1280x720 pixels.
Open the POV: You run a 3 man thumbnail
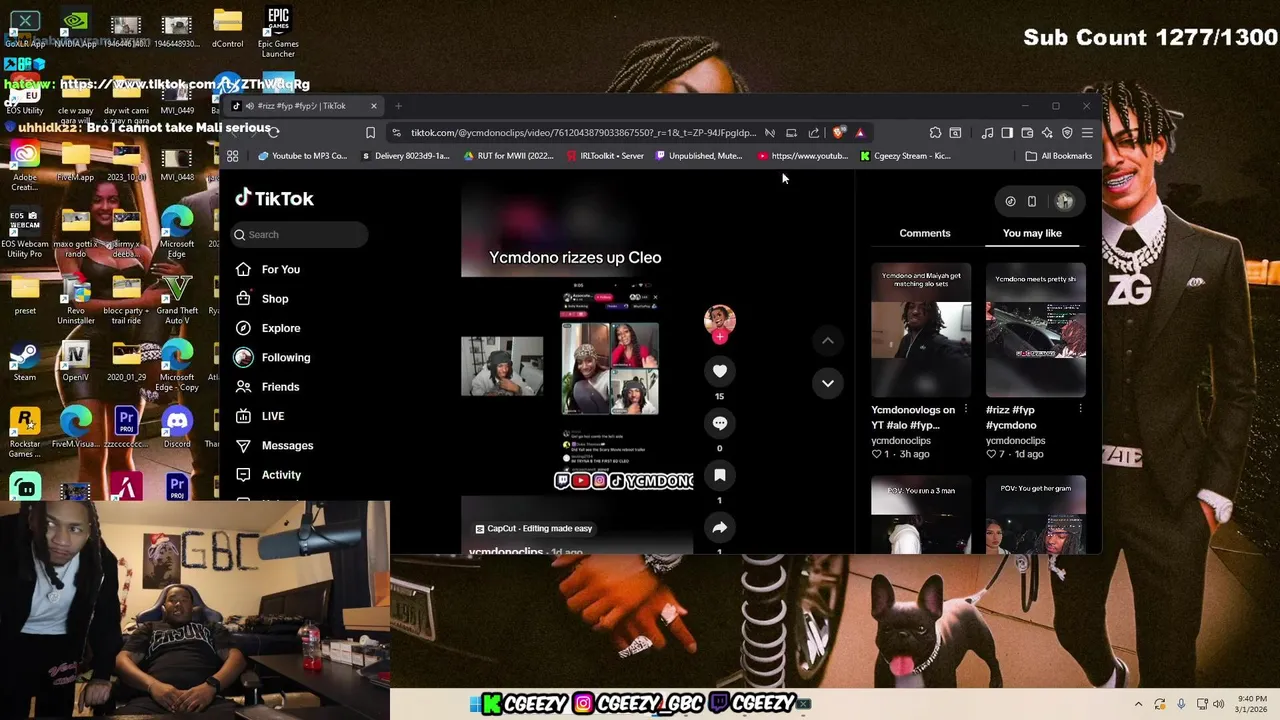pos(921,515)
